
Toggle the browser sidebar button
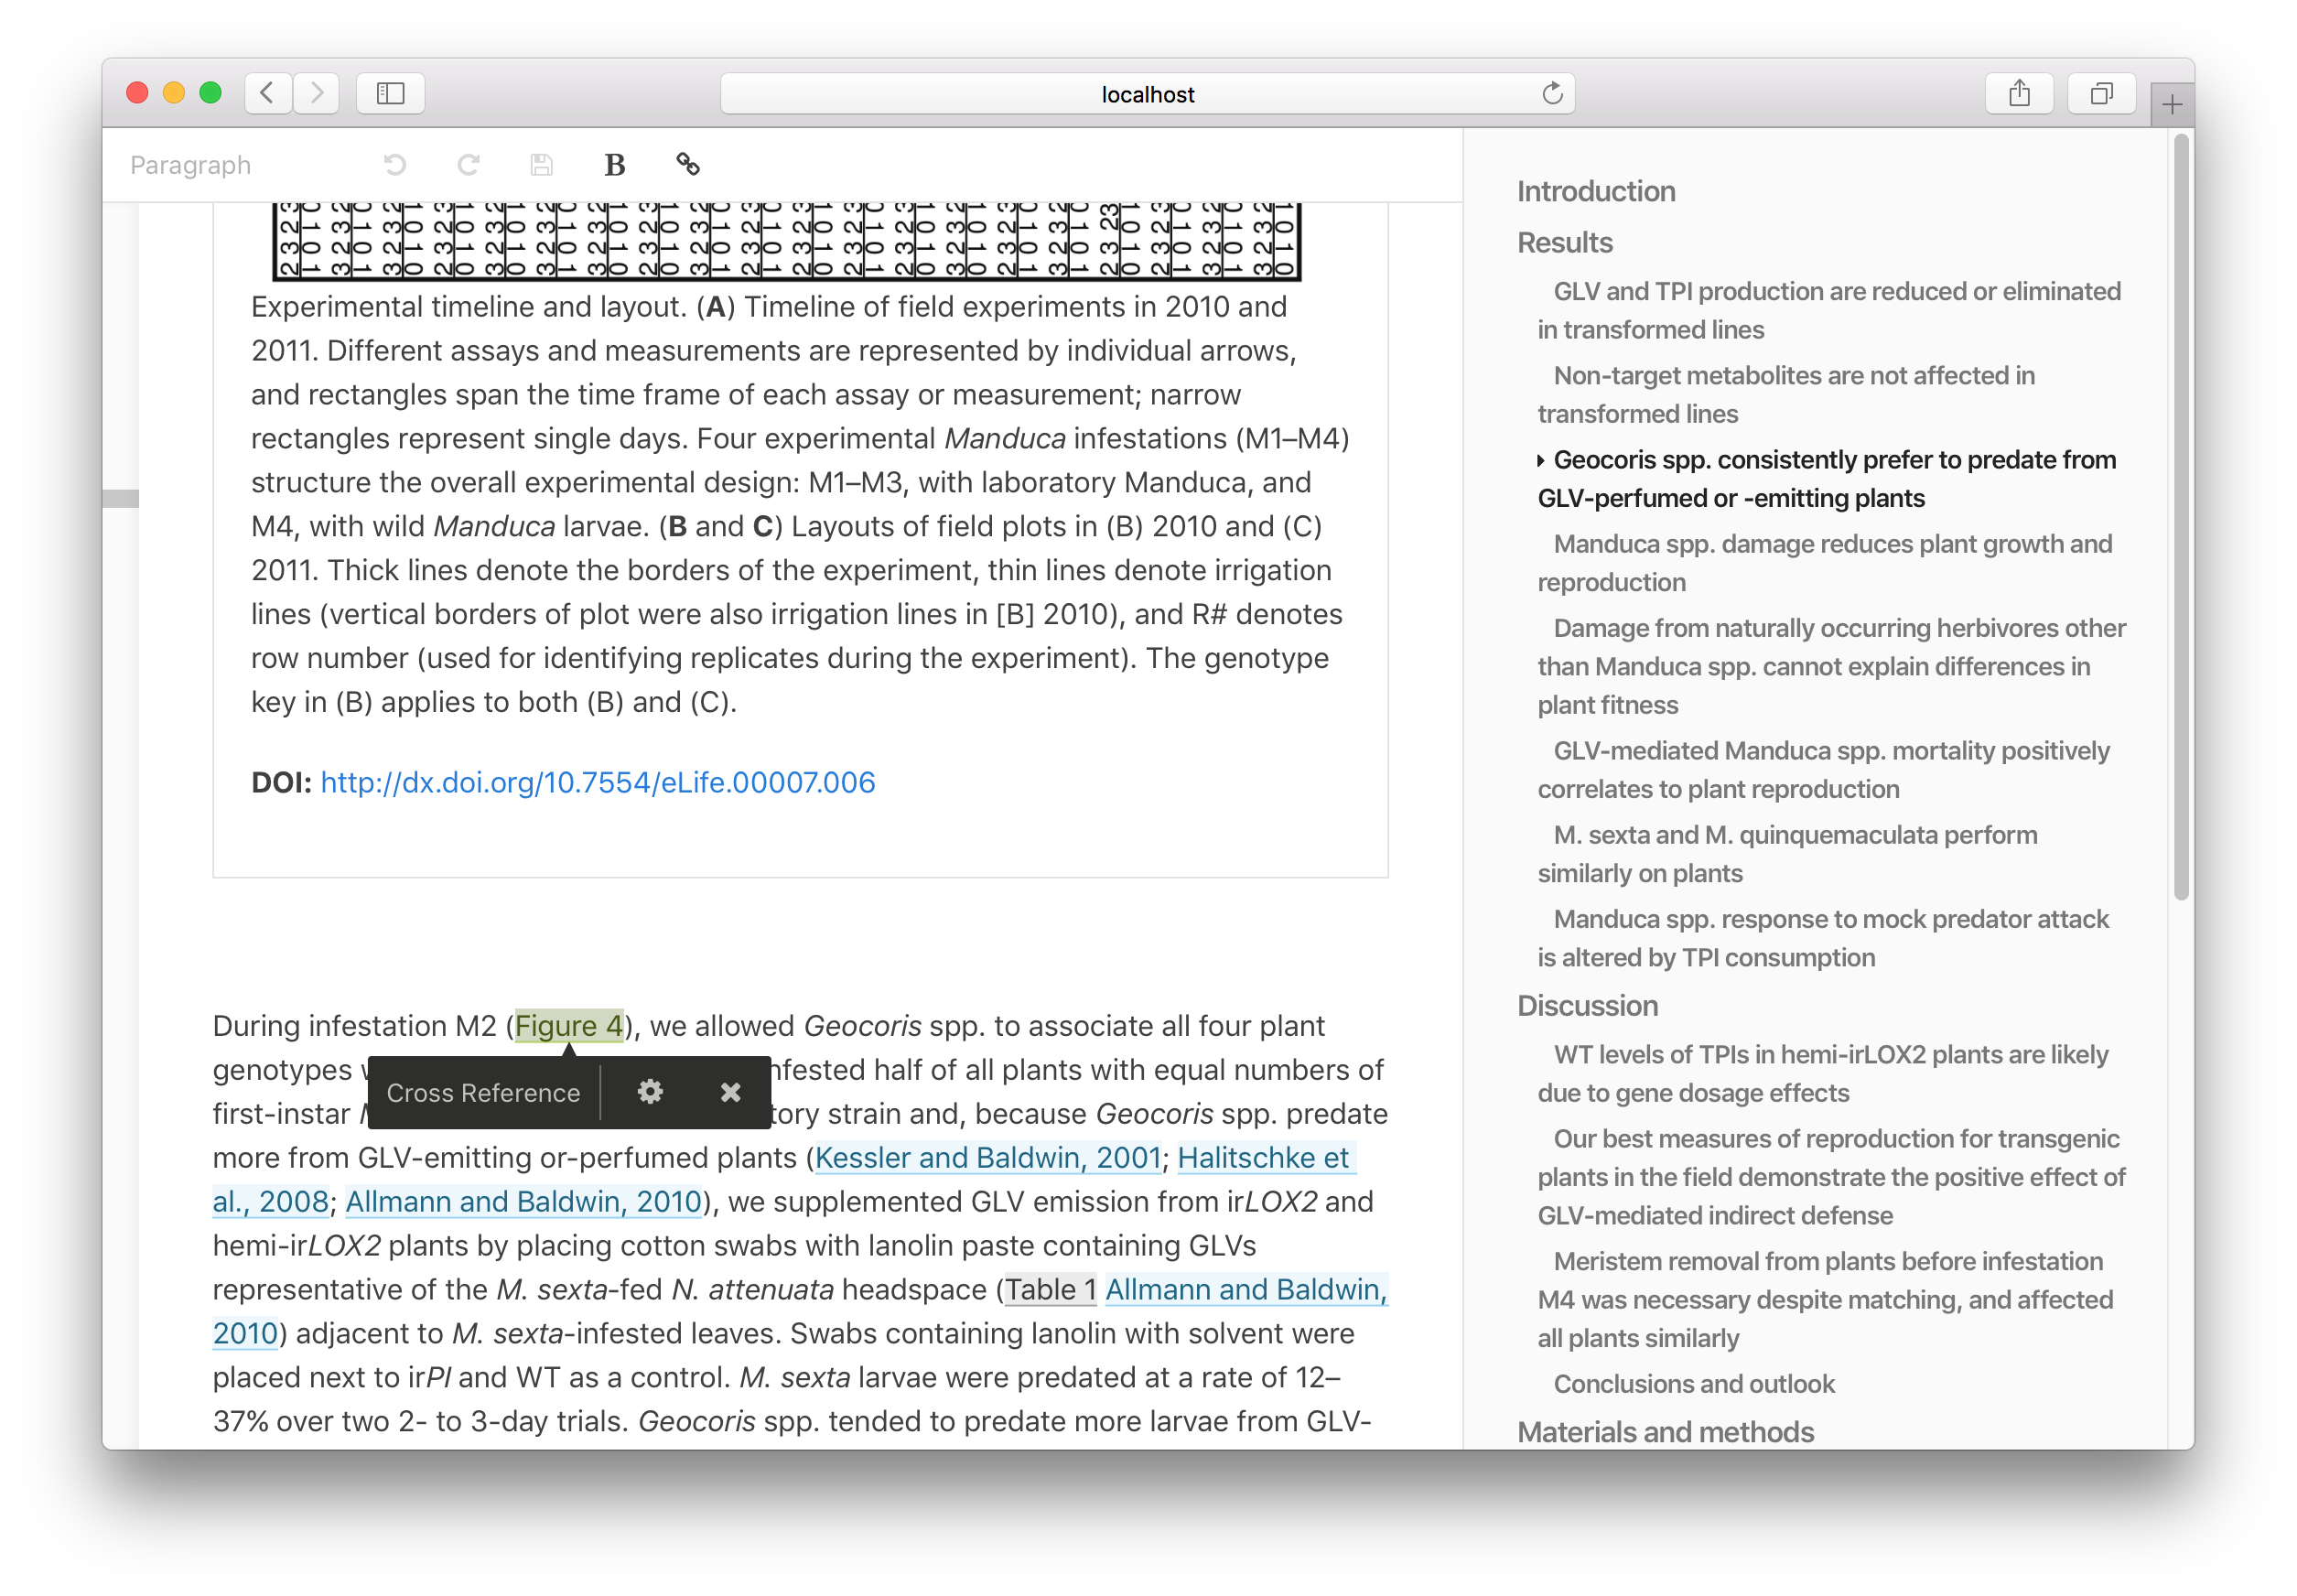pyautogui.click(x=390, y=94)
